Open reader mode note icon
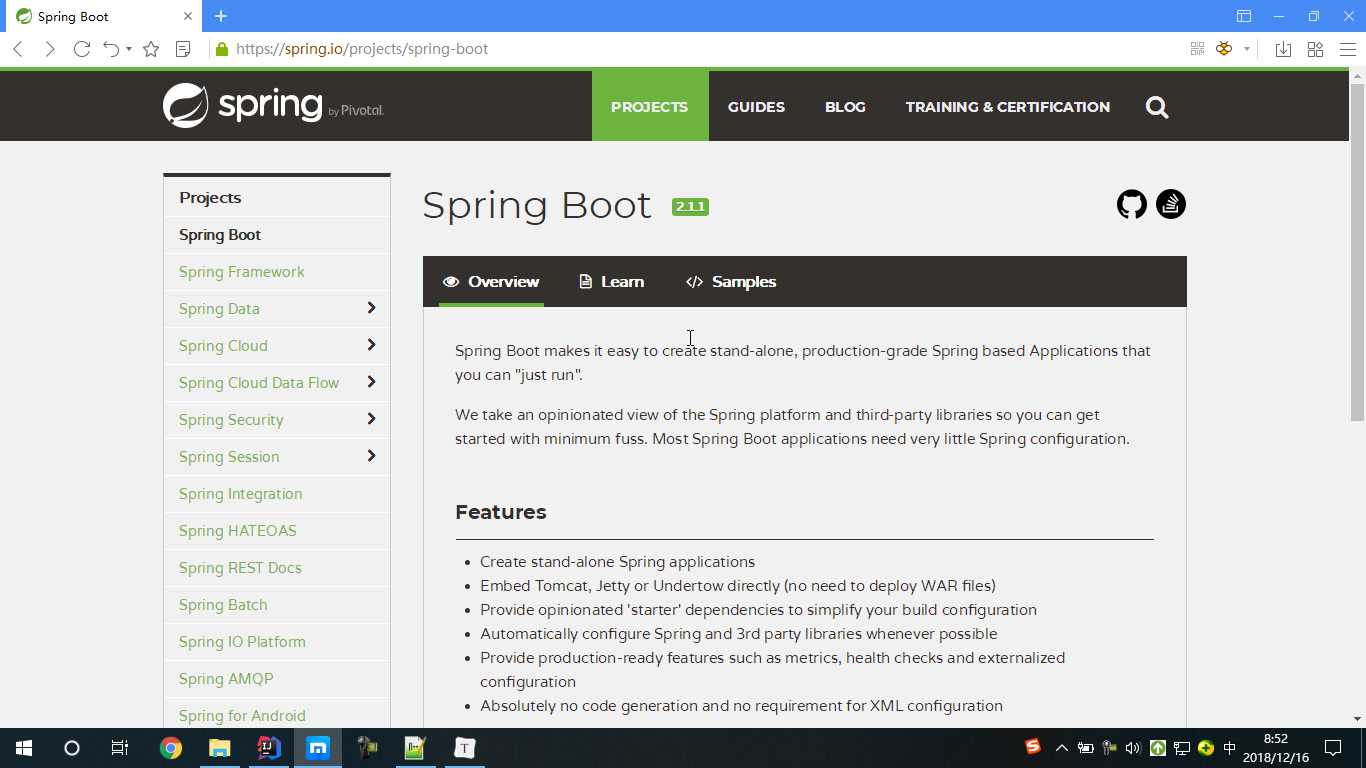 point(183,49)
